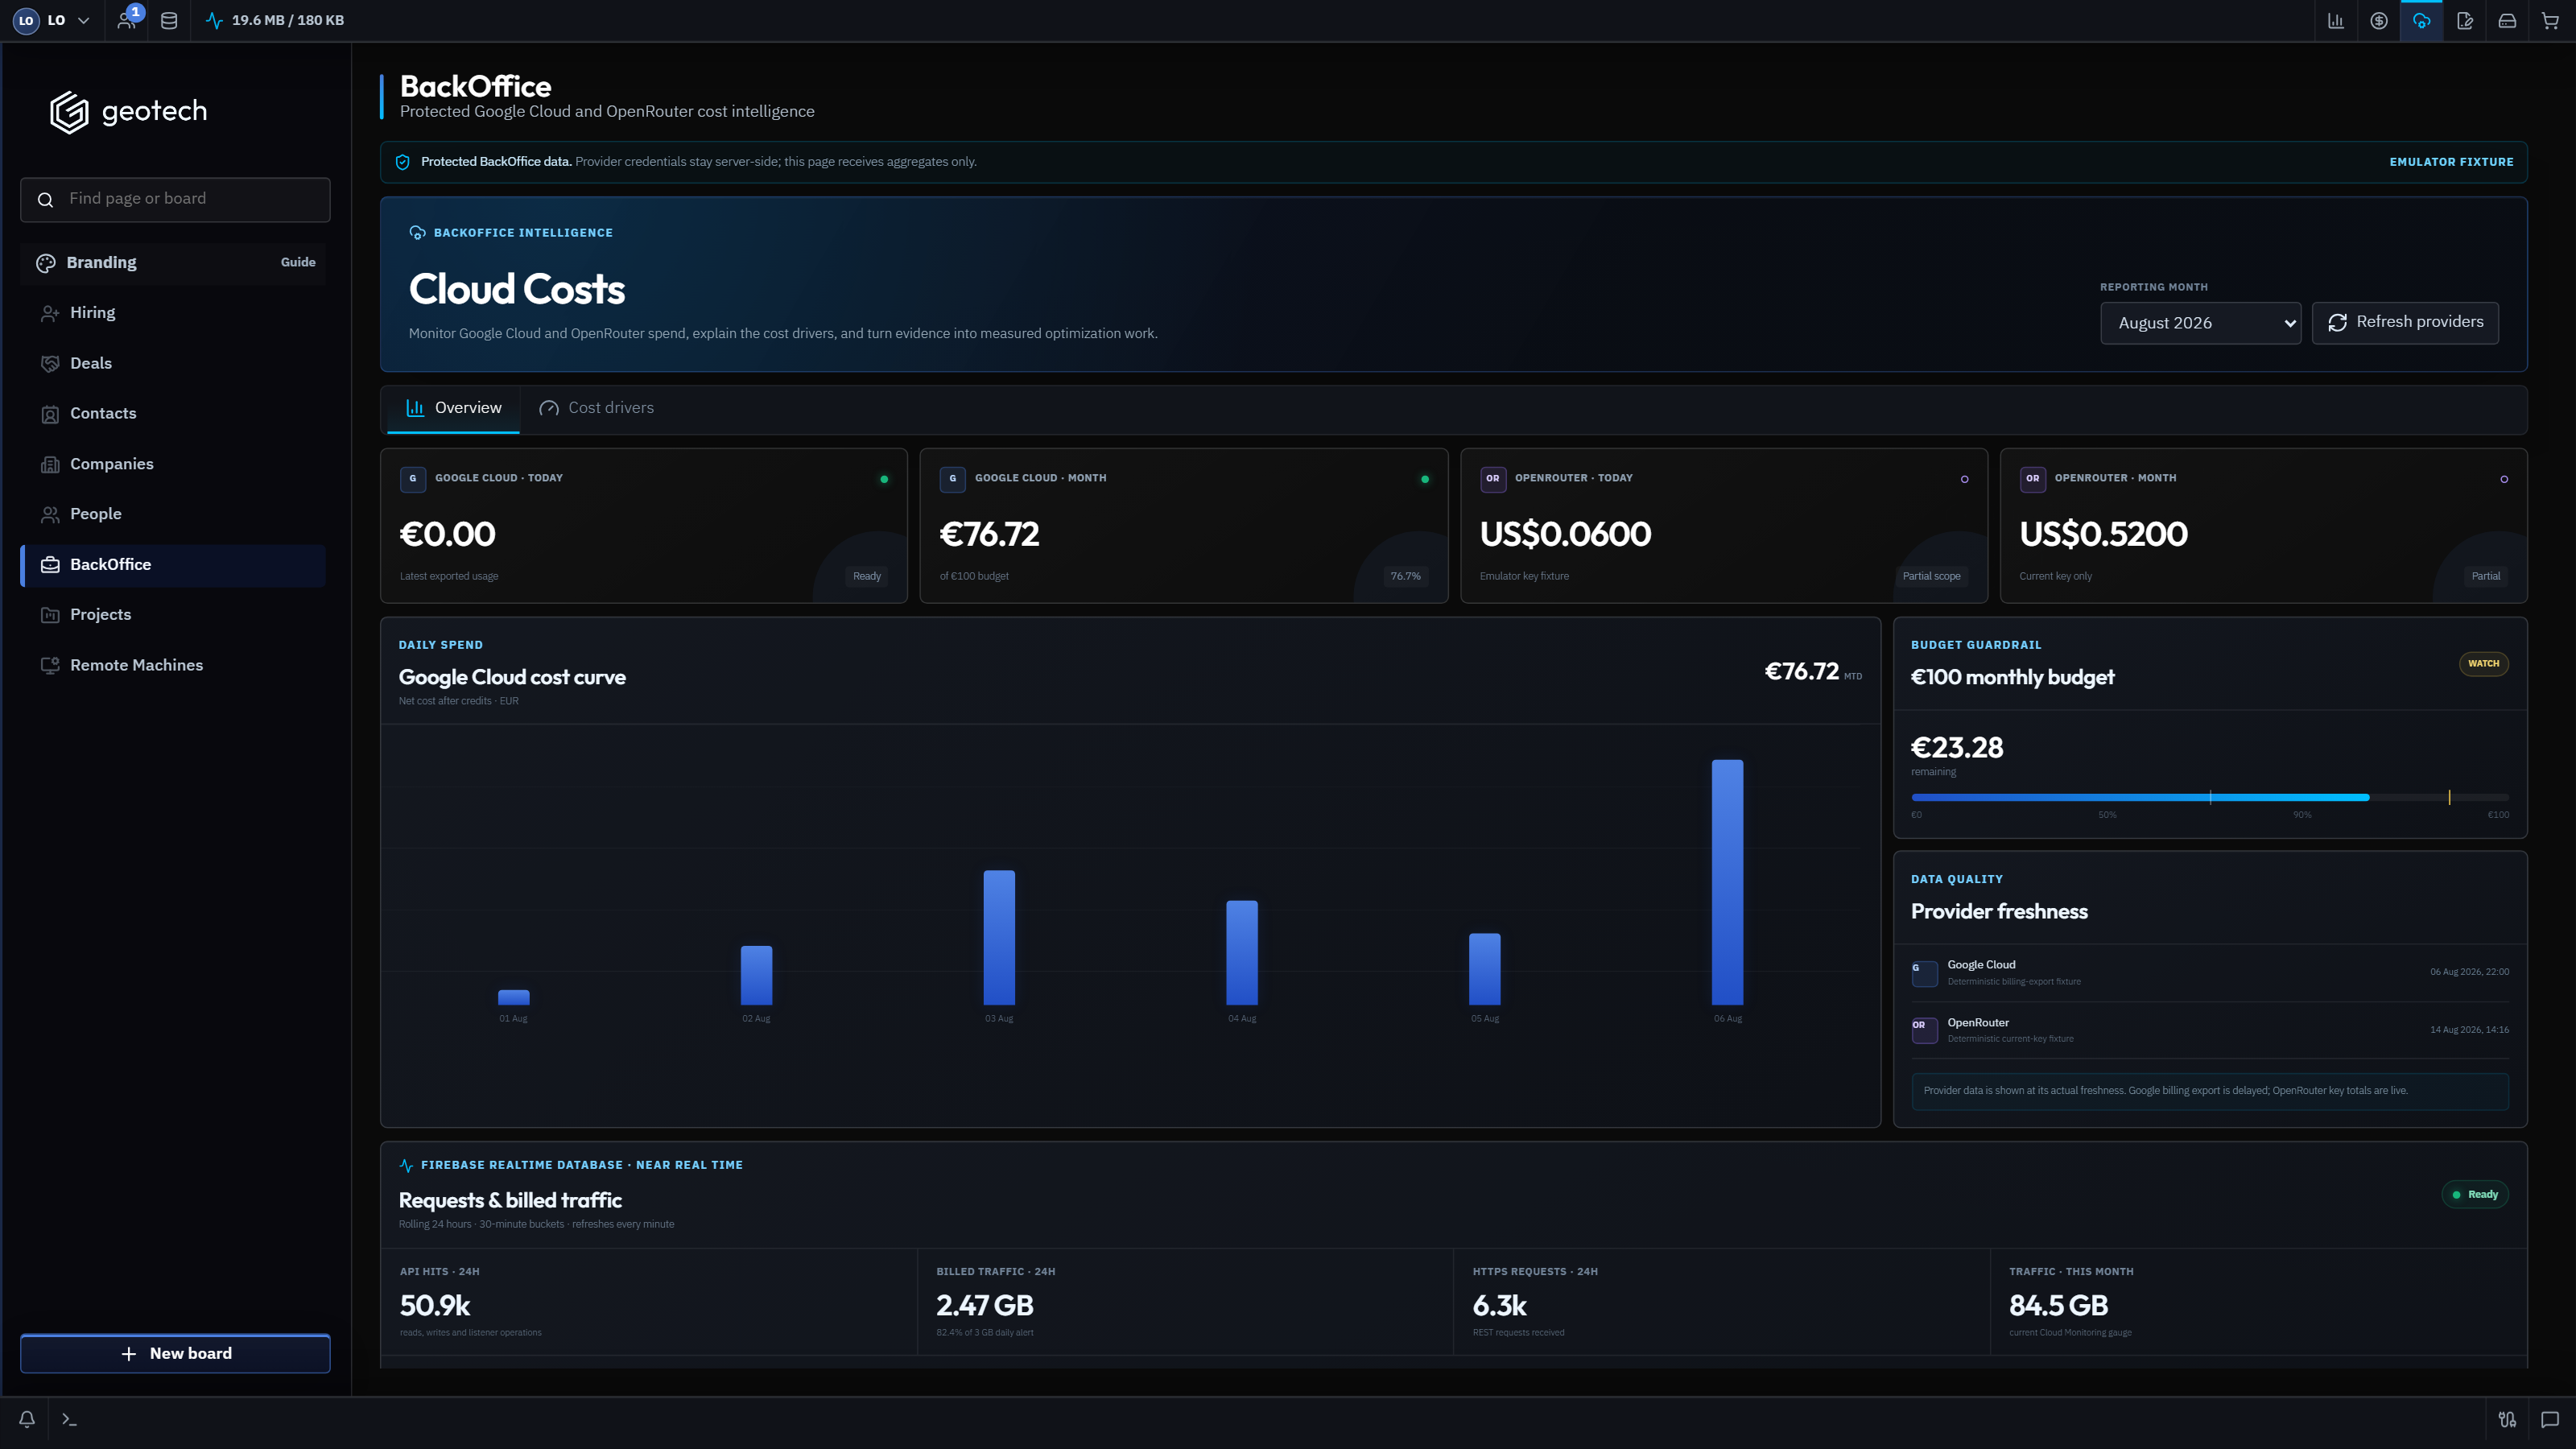Viewport: 2576px width, 1449px height.
Task: Click the WATCH badge on budget guardrail
Action: point(2483,664)
